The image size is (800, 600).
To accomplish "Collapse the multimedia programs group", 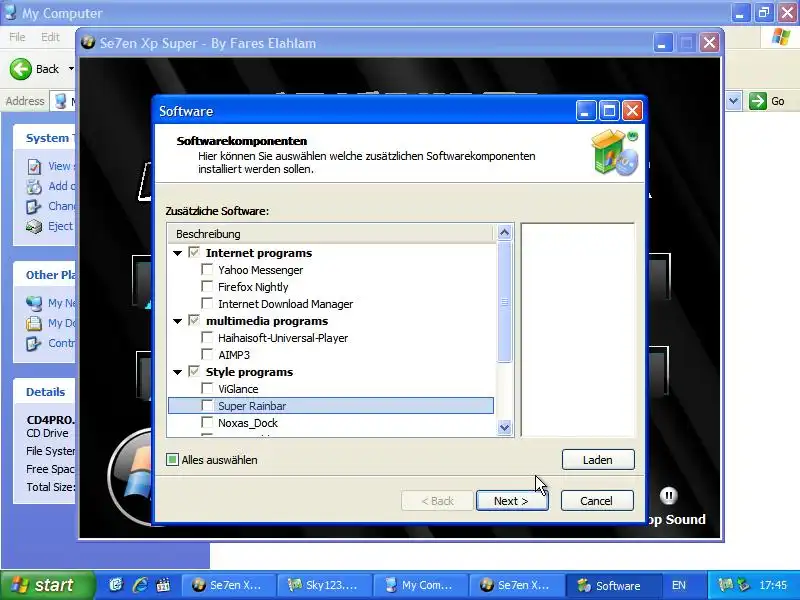I will pyautogui.click(x=178, y=321).
